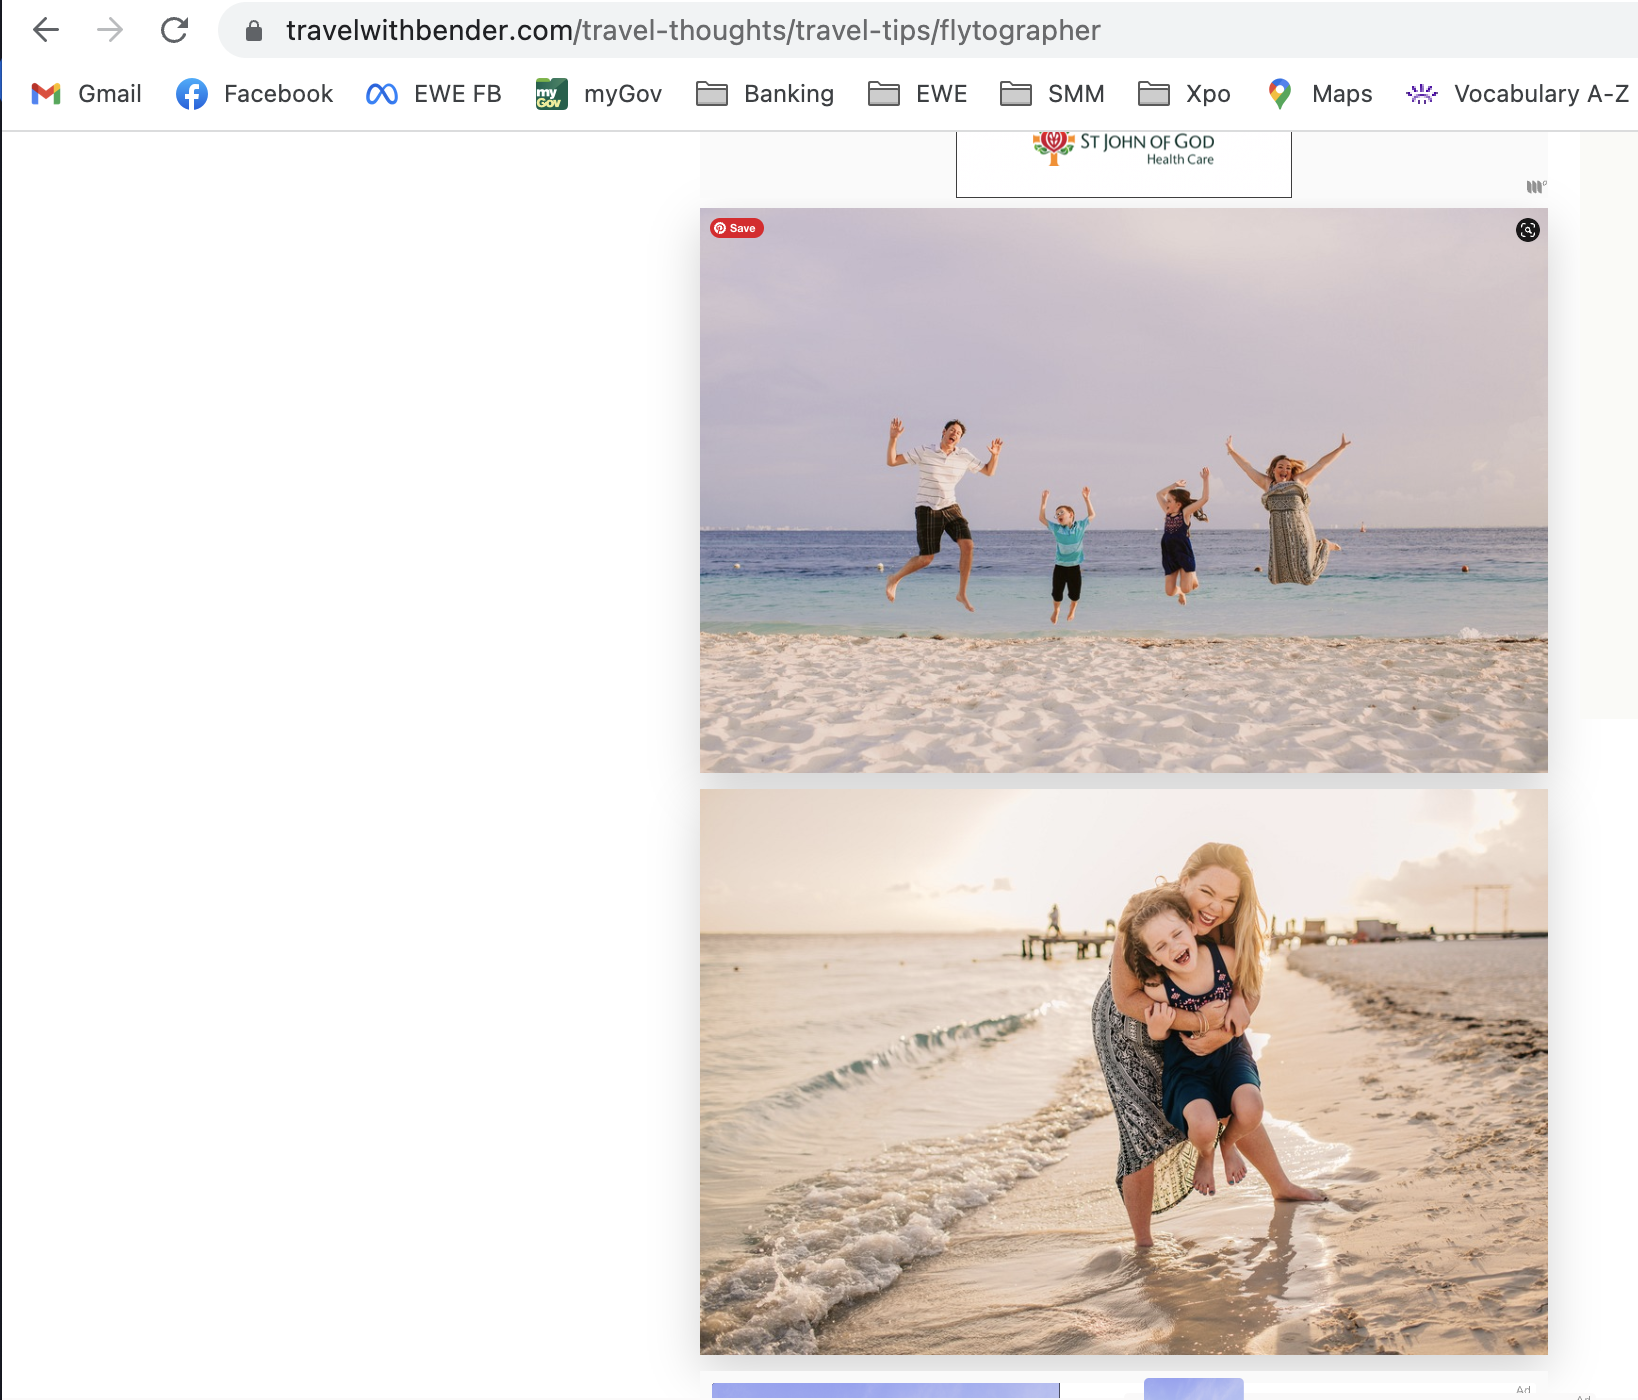Open the Vocabulary A-Z bookmark
1638x1400 pixels.
(1517, 94)
